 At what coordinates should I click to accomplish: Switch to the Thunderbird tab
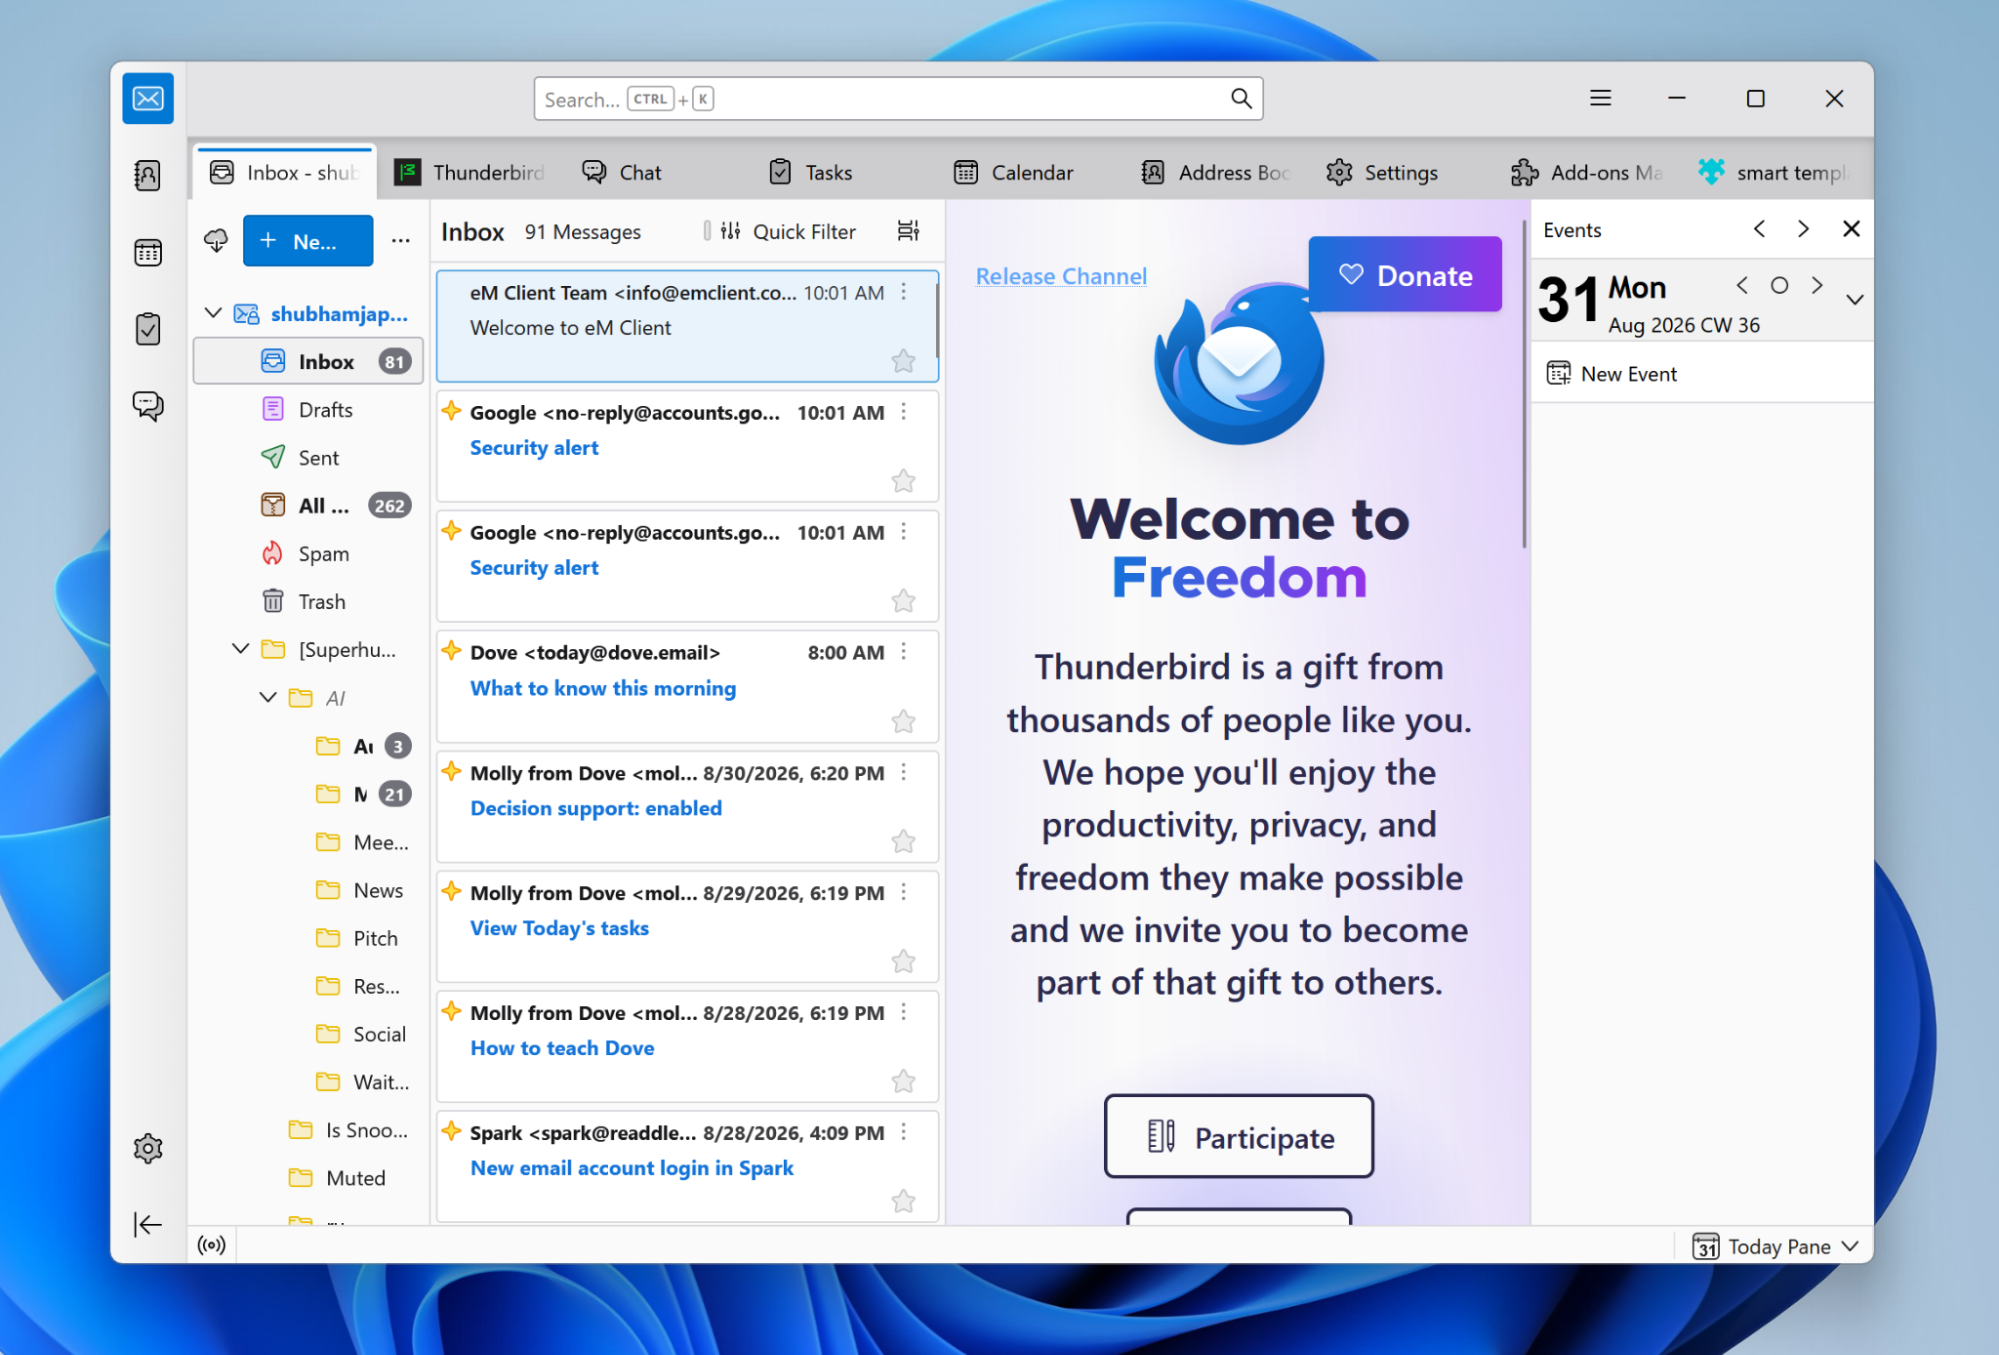coord(470,172)
